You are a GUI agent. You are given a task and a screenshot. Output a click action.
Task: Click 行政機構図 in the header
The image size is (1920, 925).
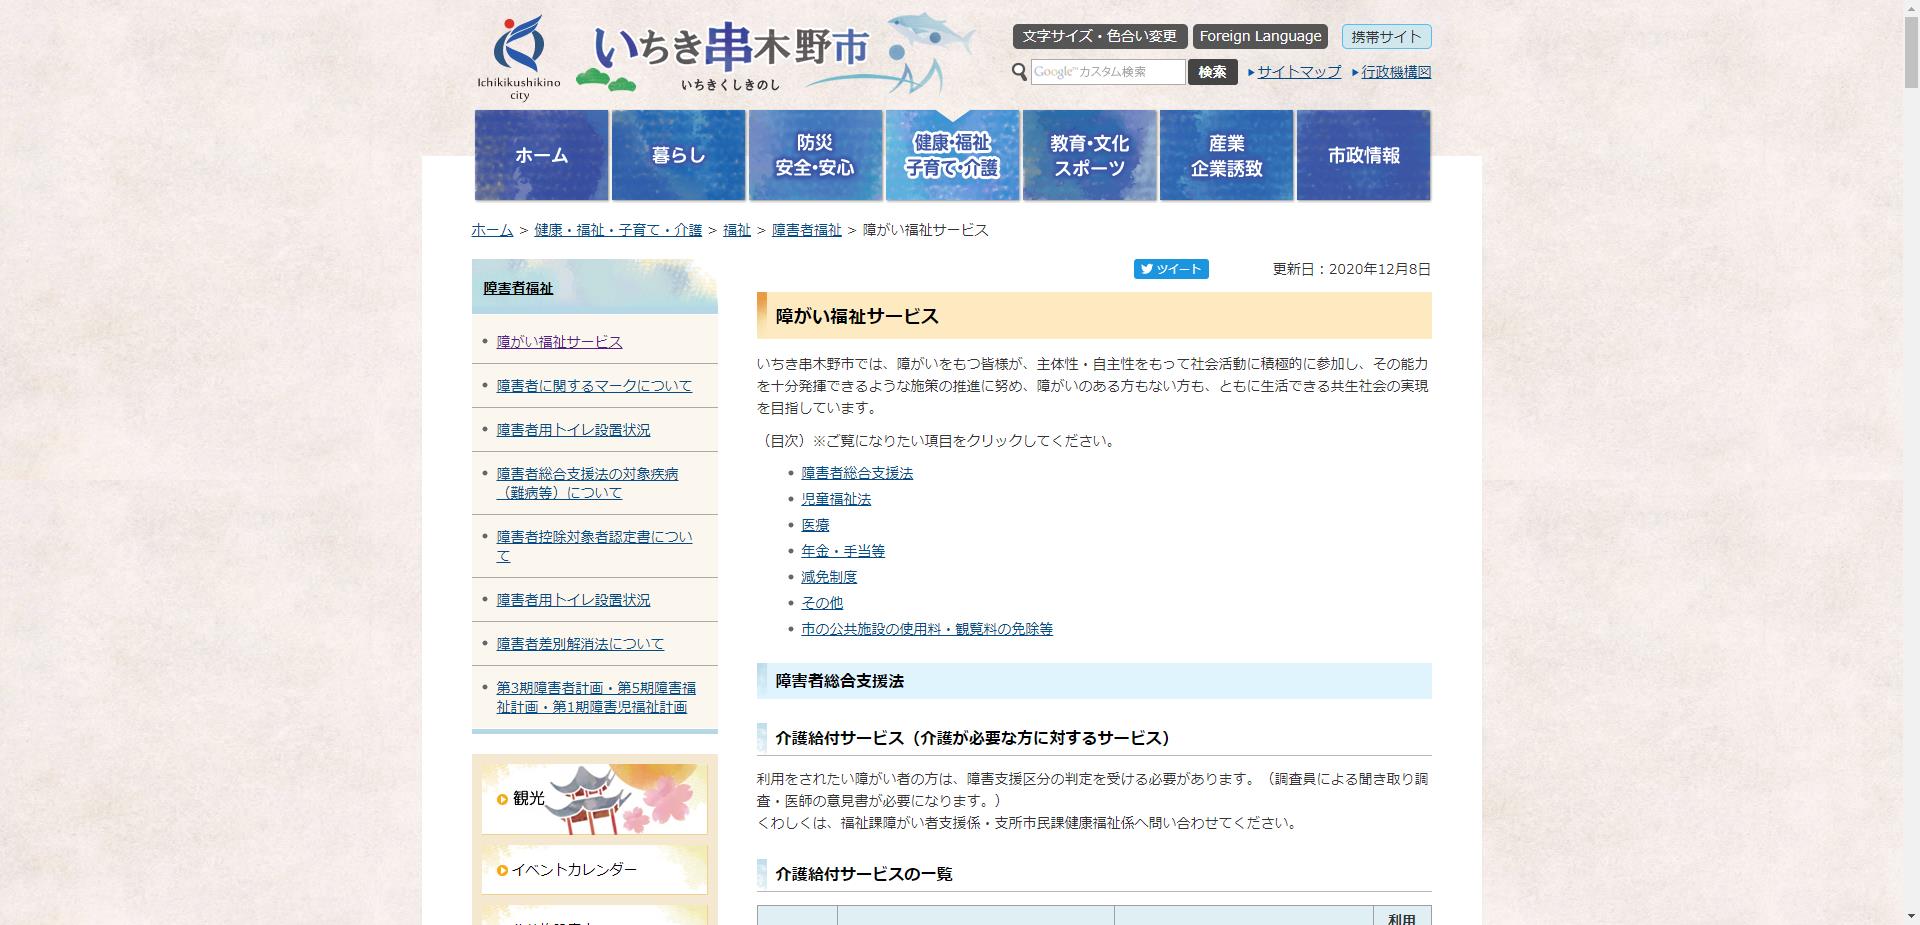click(x=1395, y=72)
